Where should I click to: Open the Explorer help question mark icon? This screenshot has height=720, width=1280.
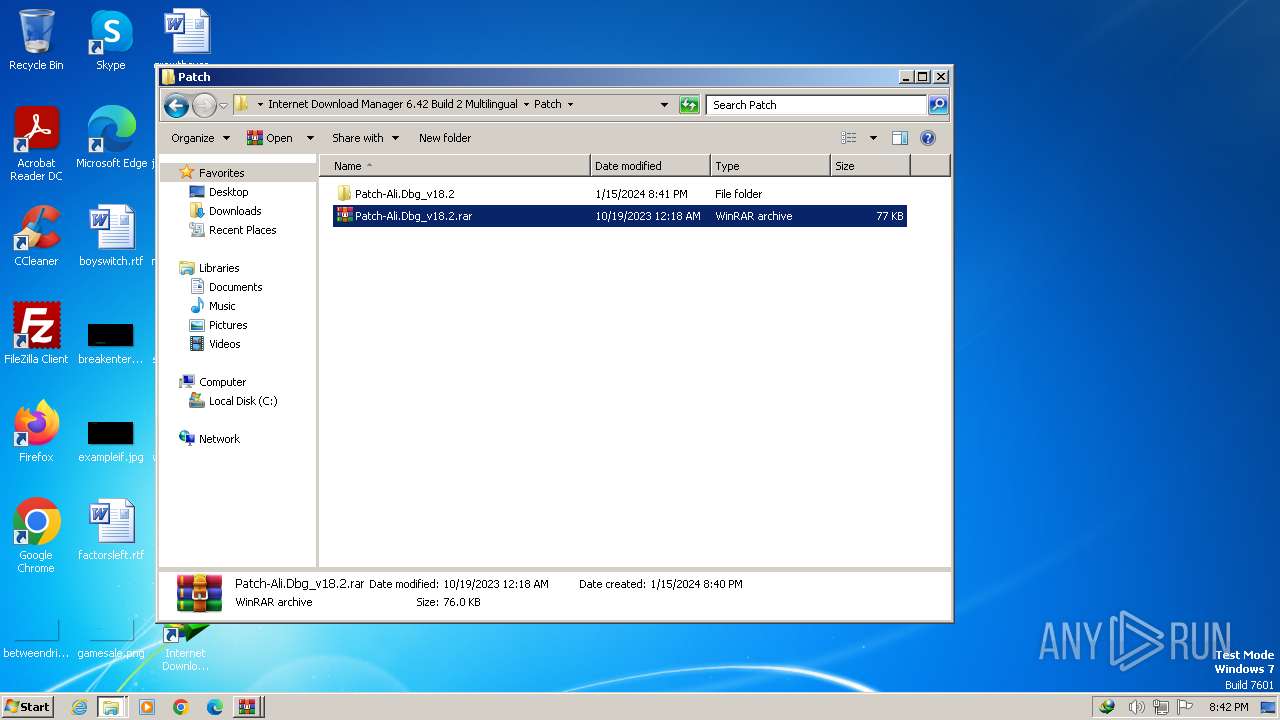(x=927, y=138)
